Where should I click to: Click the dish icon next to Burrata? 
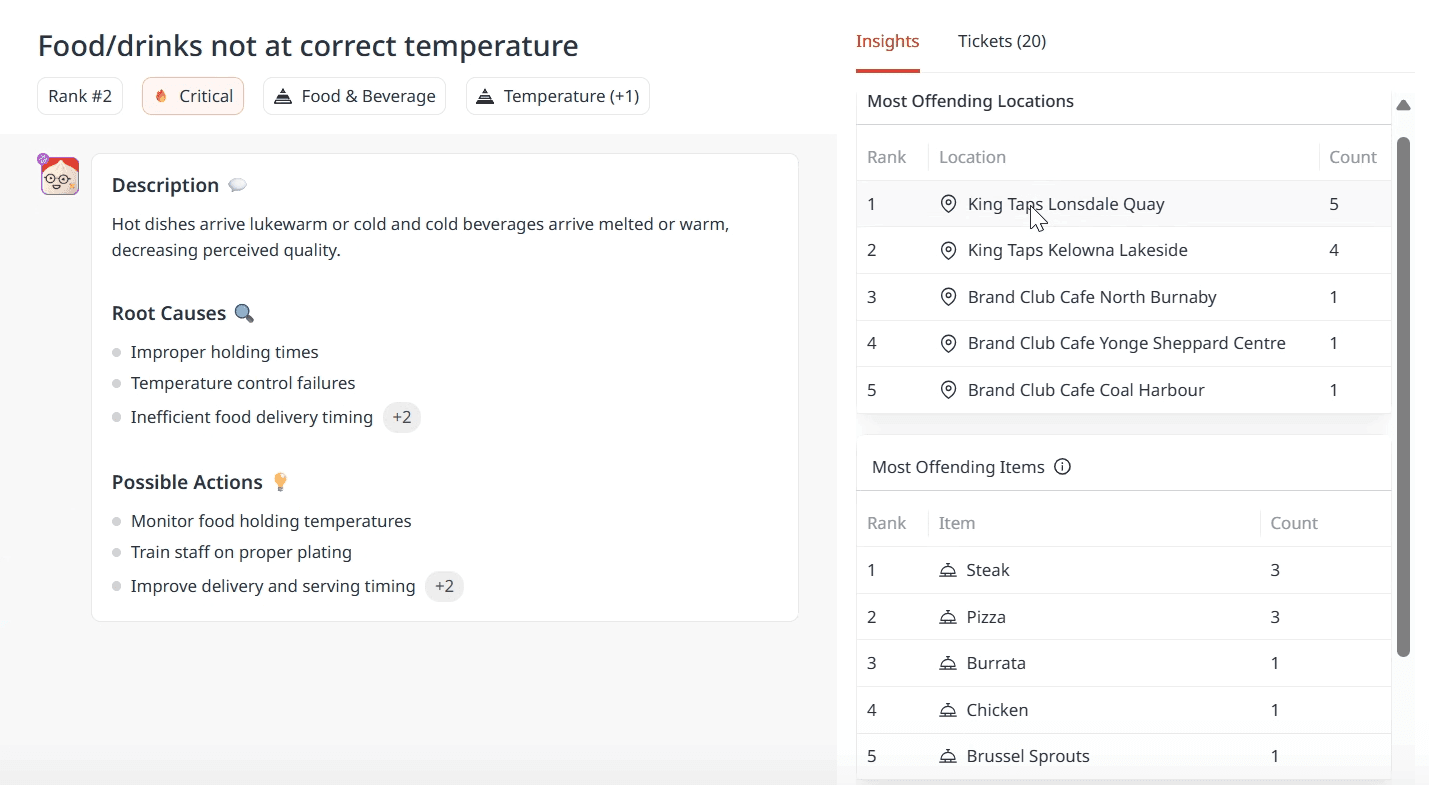pos(948,663)
